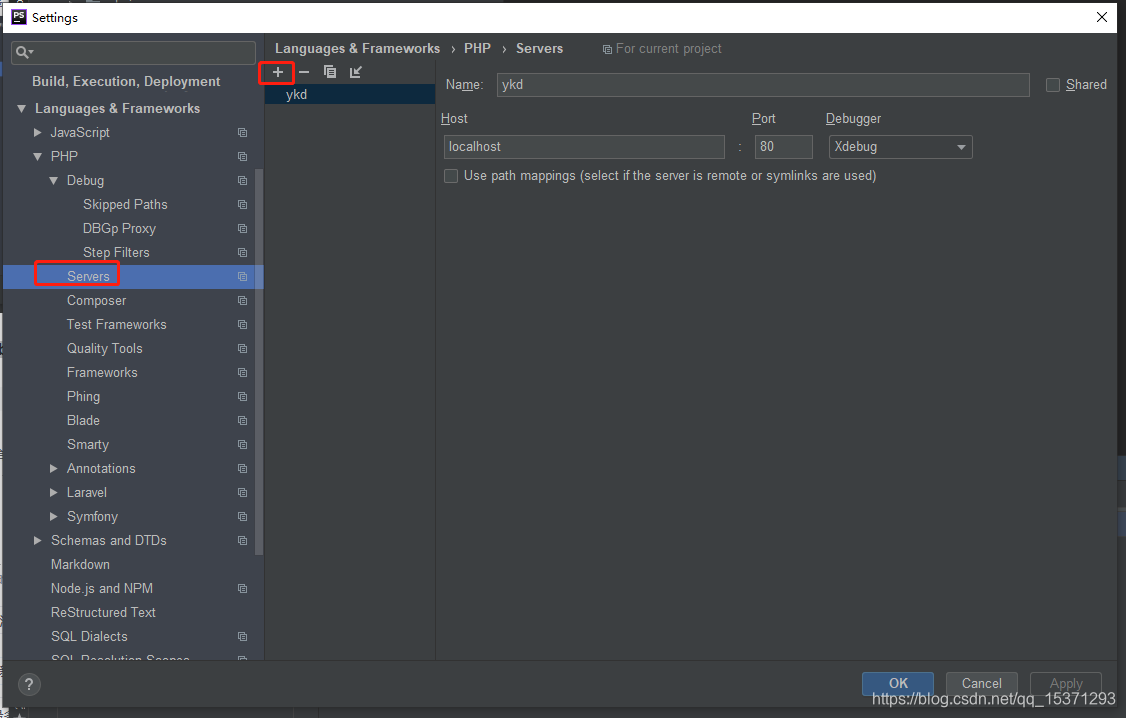Click the per-project icon next to Markdown
This screenshot has width=1126, height=718.
point(241,564)
